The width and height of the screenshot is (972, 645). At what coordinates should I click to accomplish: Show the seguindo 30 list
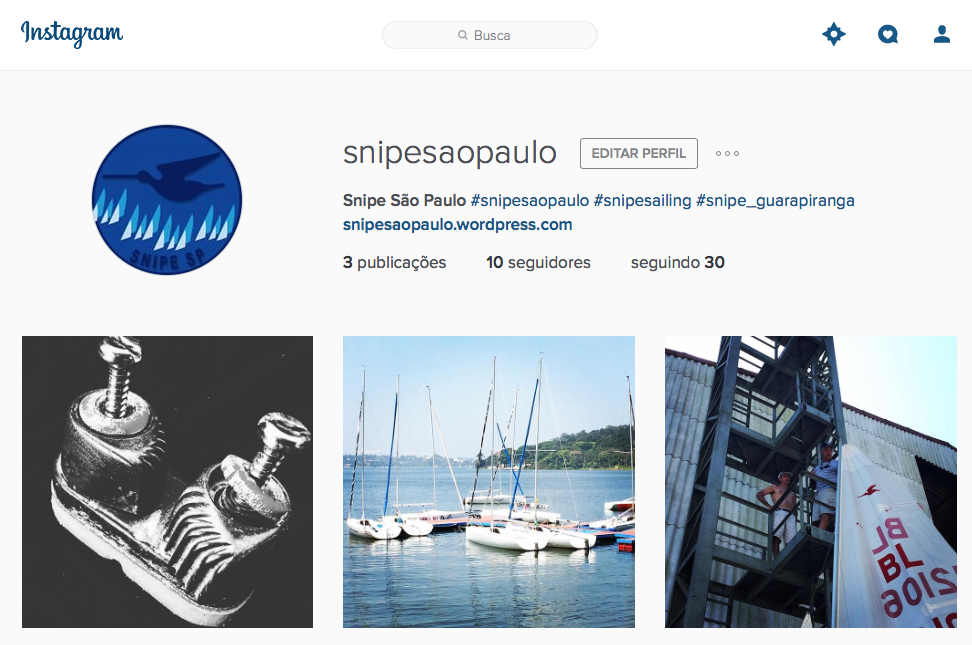678,262
